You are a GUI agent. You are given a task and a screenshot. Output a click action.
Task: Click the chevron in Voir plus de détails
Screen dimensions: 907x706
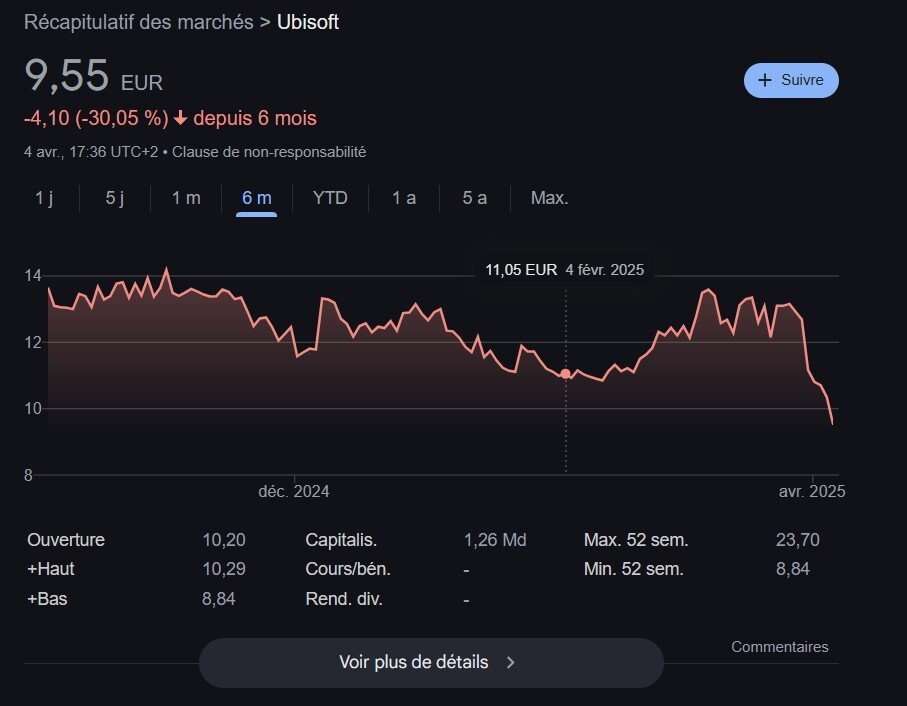(x=511, y=663)
